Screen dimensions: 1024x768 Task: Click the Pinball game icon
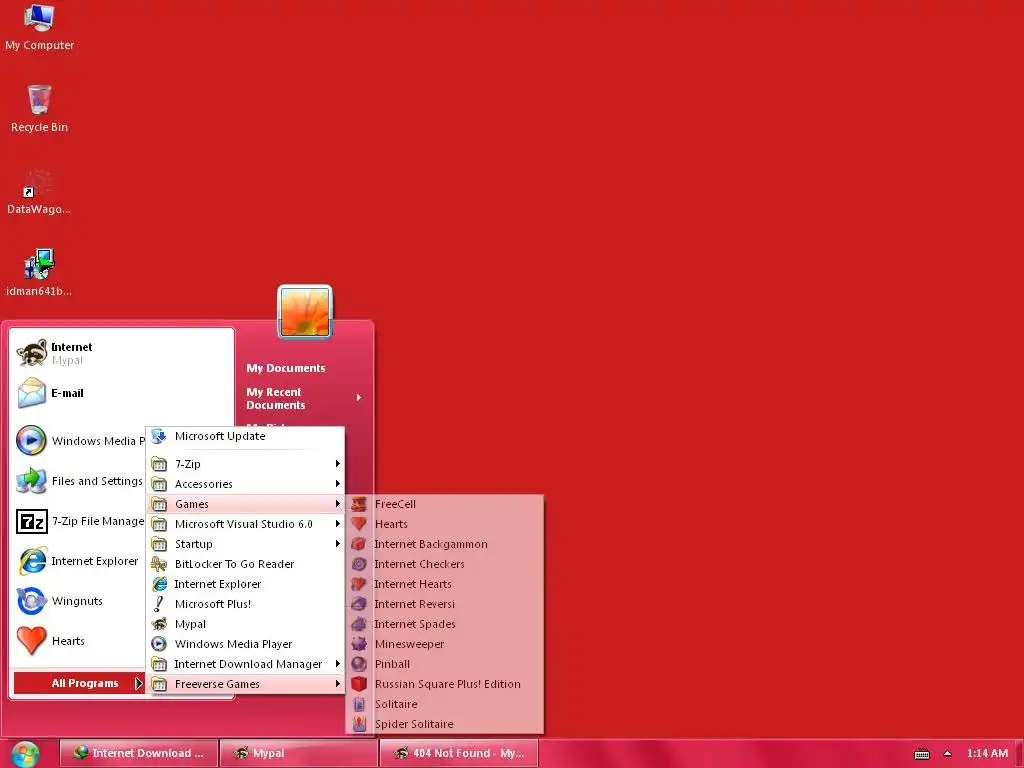click(359, 664)
